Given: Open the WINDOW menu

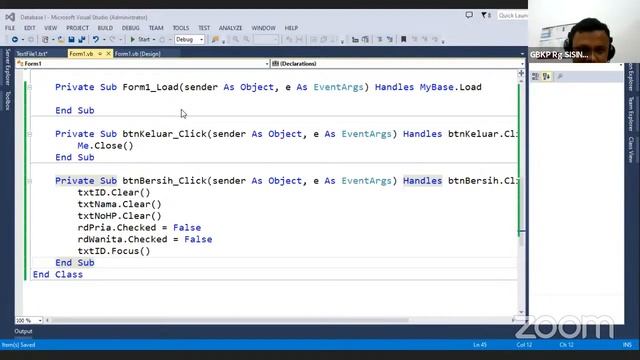Looking at the screenshot, I should tap(264, 28).
